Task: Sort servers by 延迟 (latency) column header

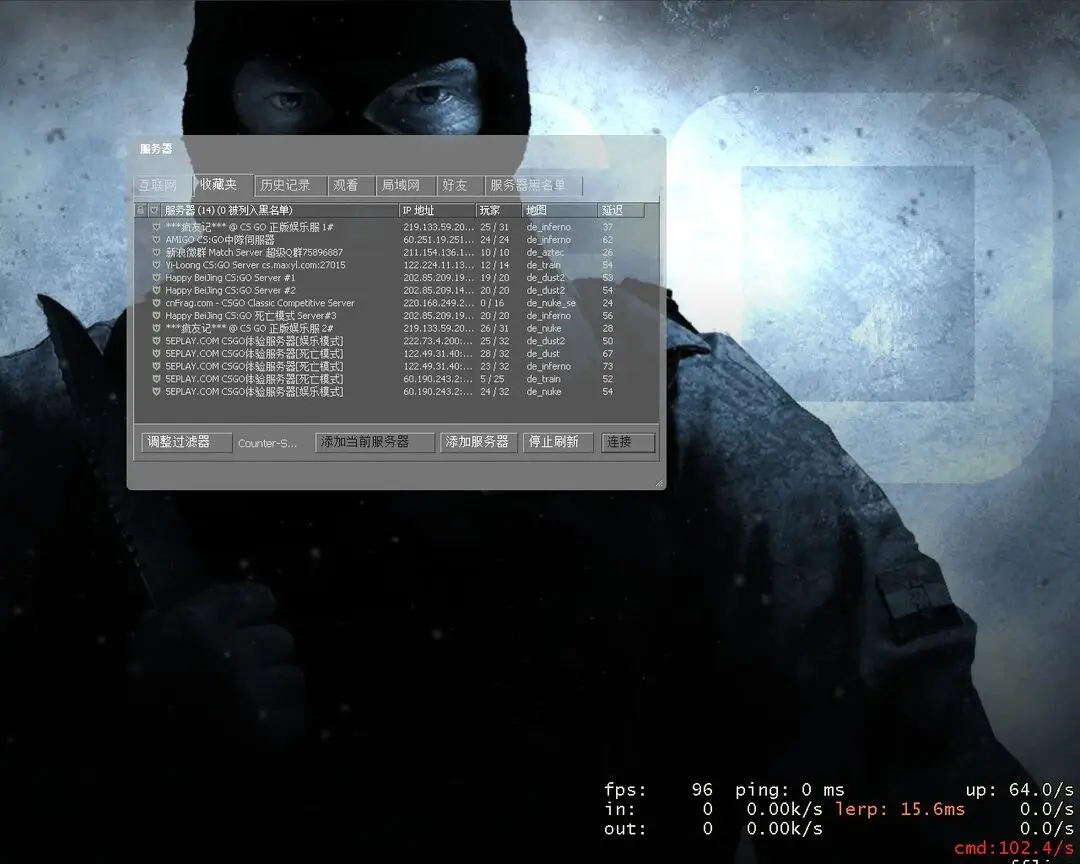Action: click(621, 211)
